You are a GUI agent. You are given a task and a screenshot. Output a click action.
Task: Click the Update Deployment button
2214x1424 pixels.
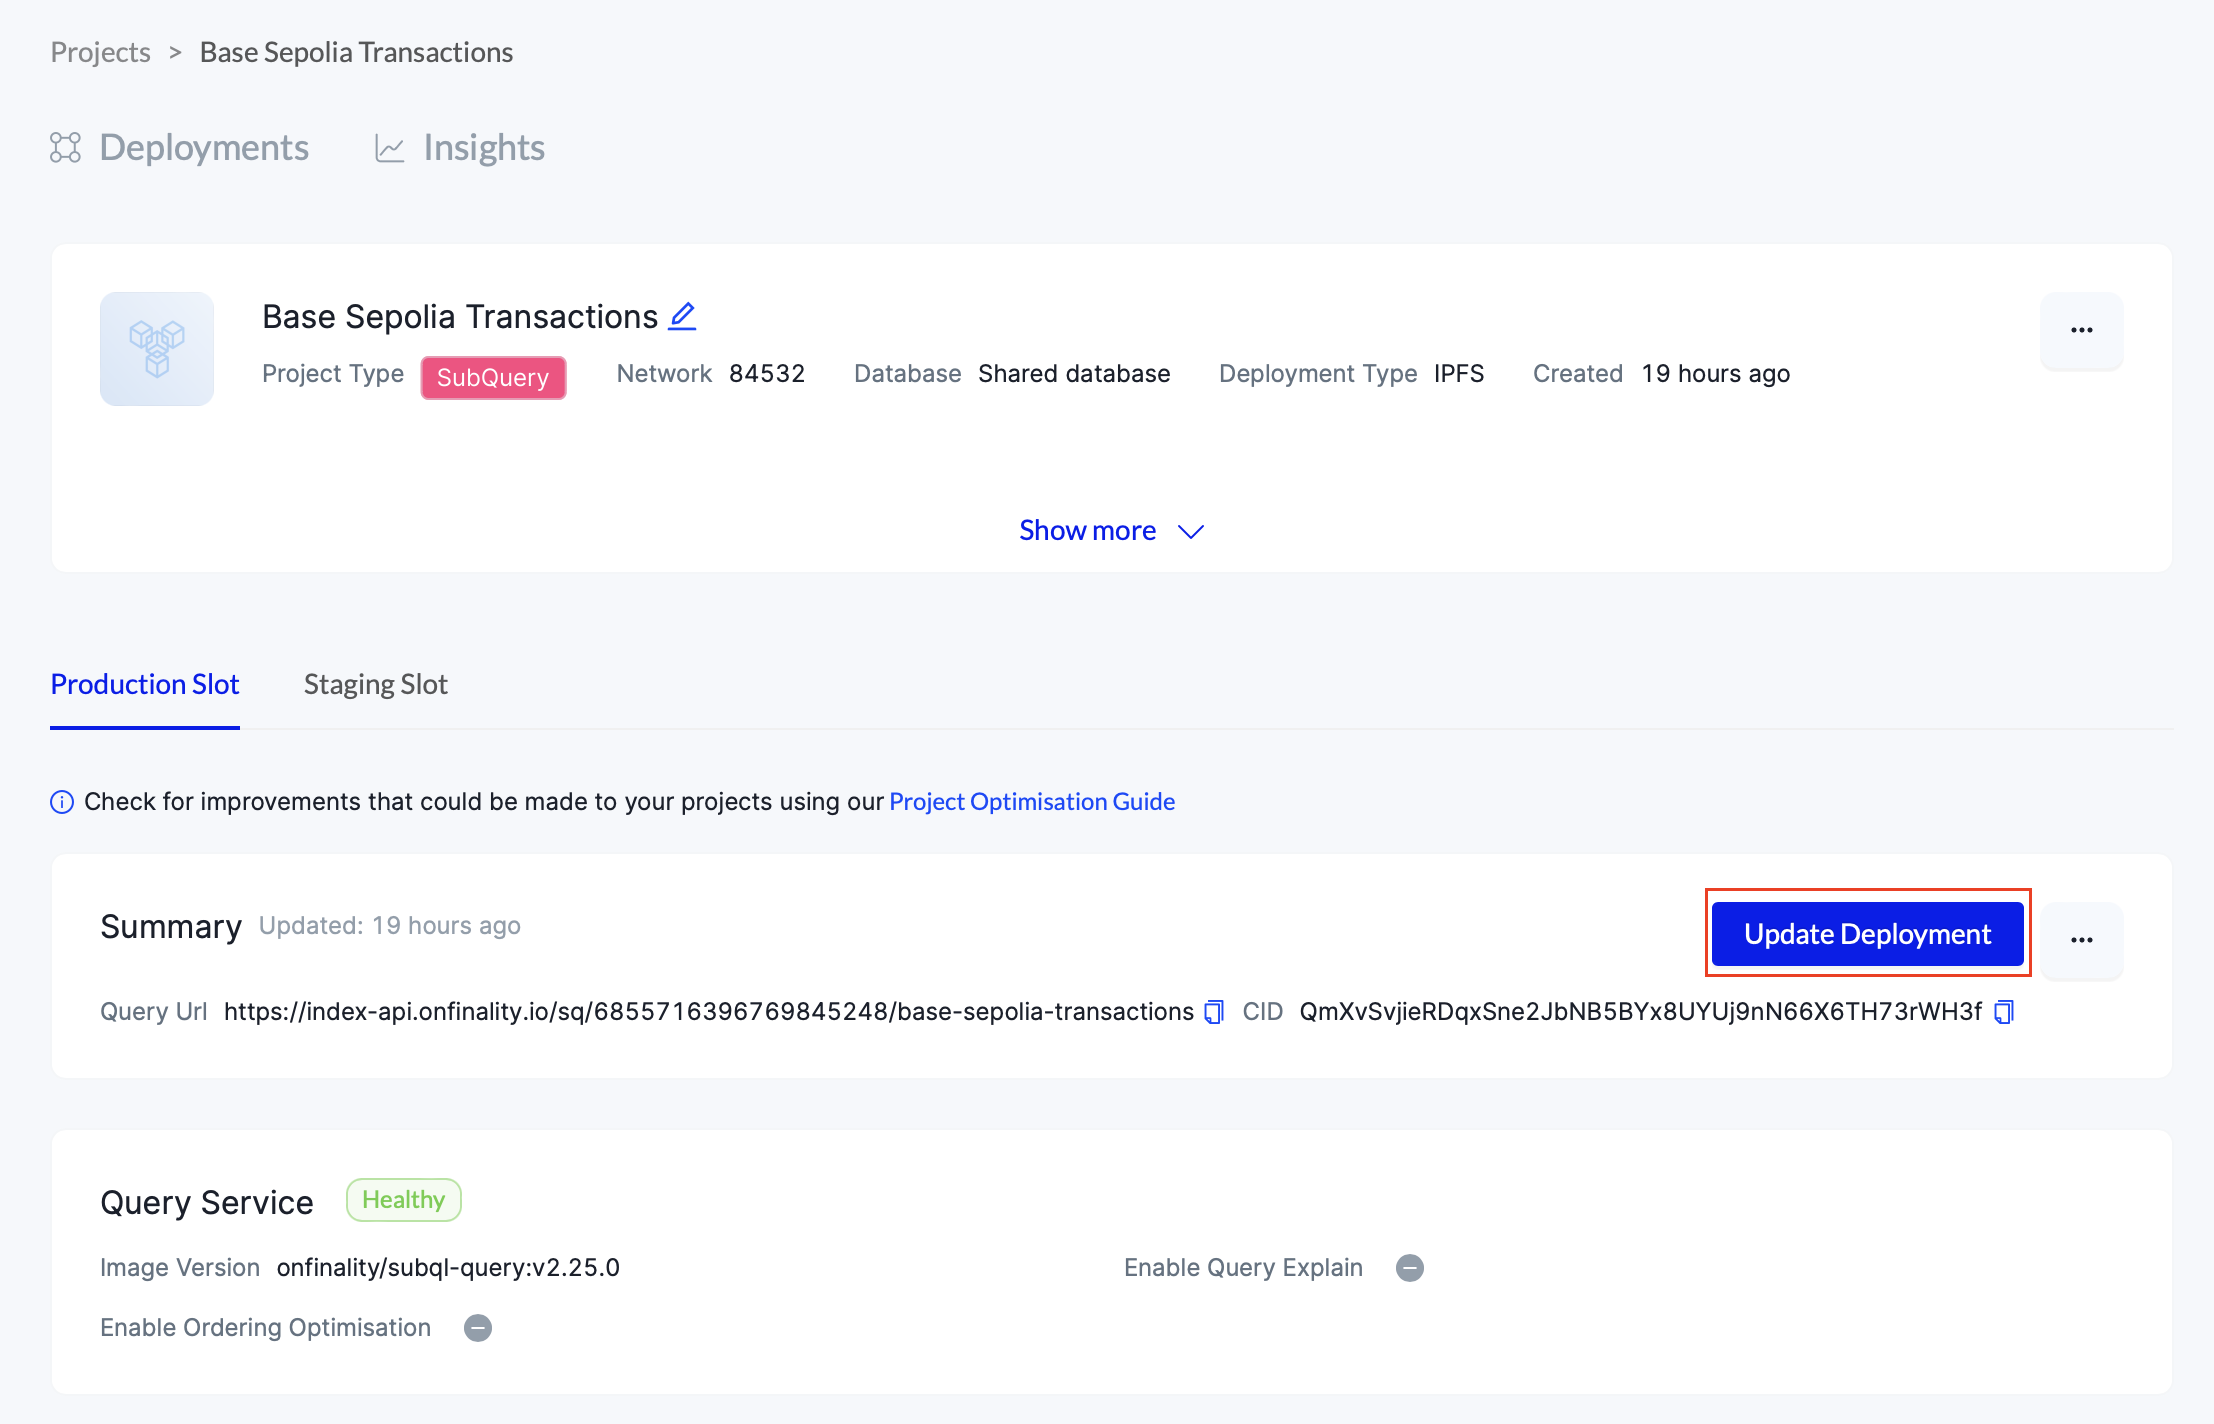(x=1867, y=934)
